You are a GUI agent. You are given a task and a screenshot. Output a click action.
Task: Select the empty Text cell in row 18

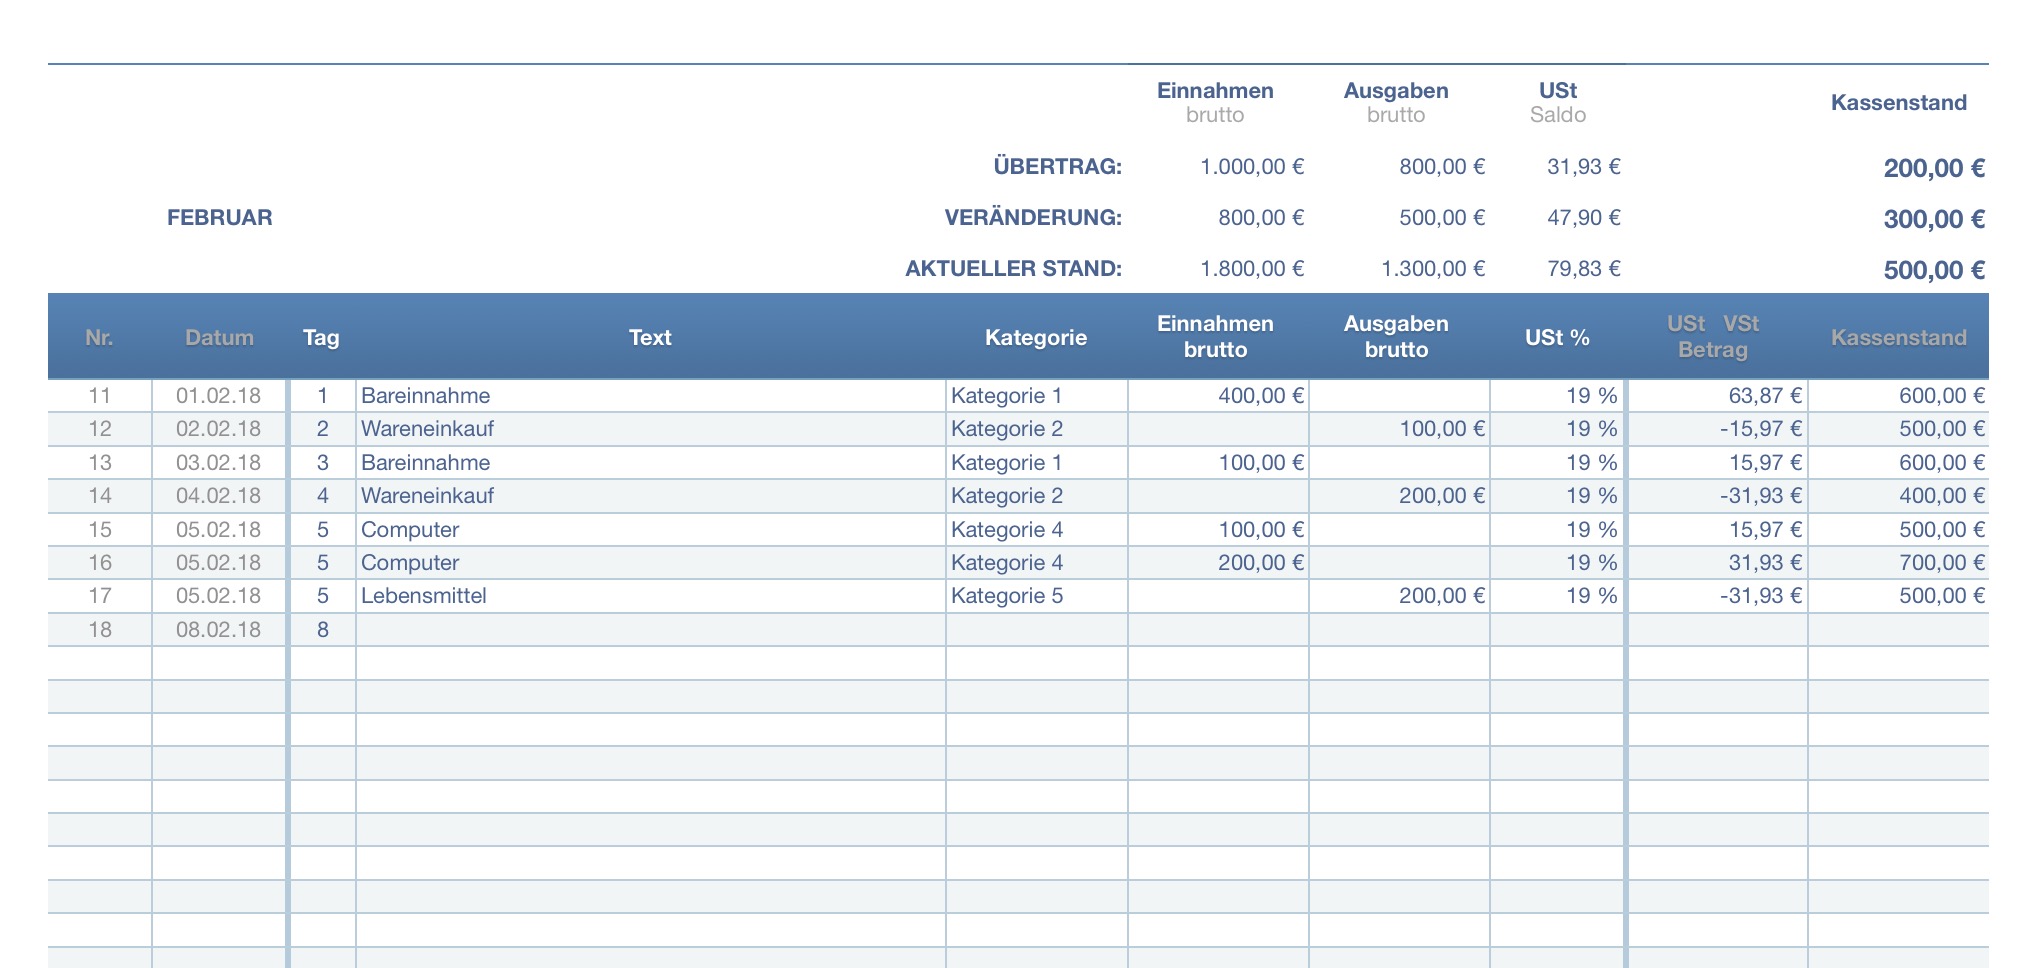click(650, 629)
